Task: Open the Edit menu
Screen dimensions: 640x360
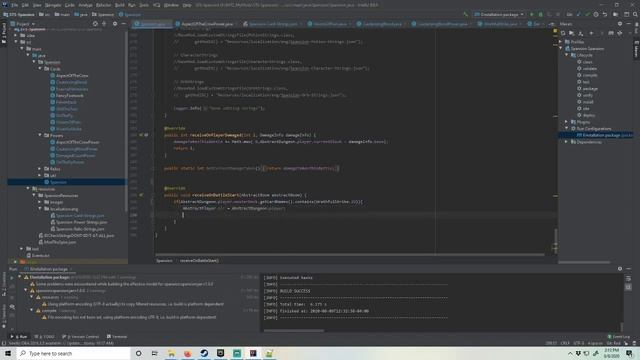Action: point(25,5)
